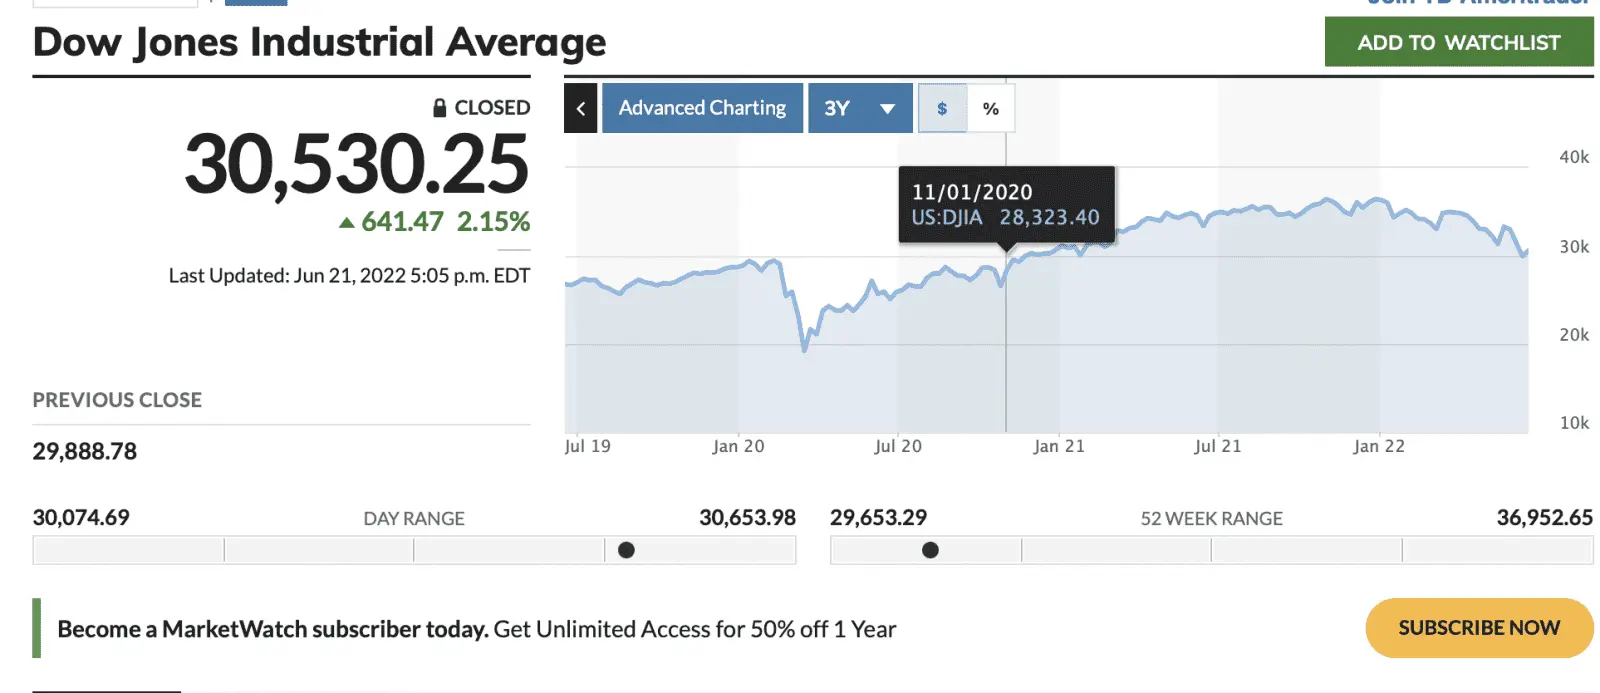
Task: Click the Dow Jones Industrial Average heading
Action: coord(319,43)
